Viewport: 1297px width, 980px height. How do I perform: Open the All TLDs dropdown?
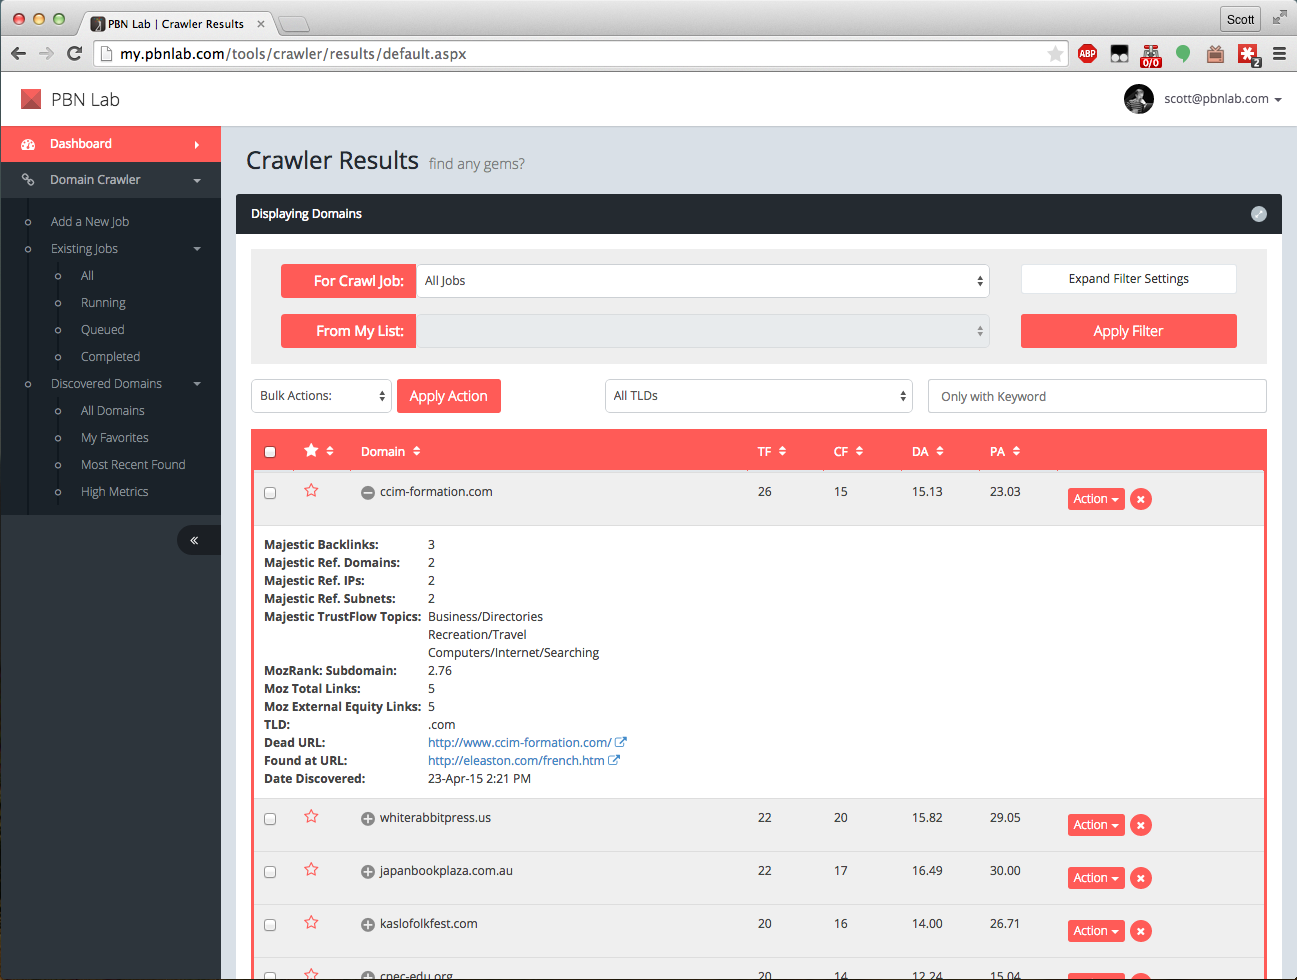[x=759, y=396]
